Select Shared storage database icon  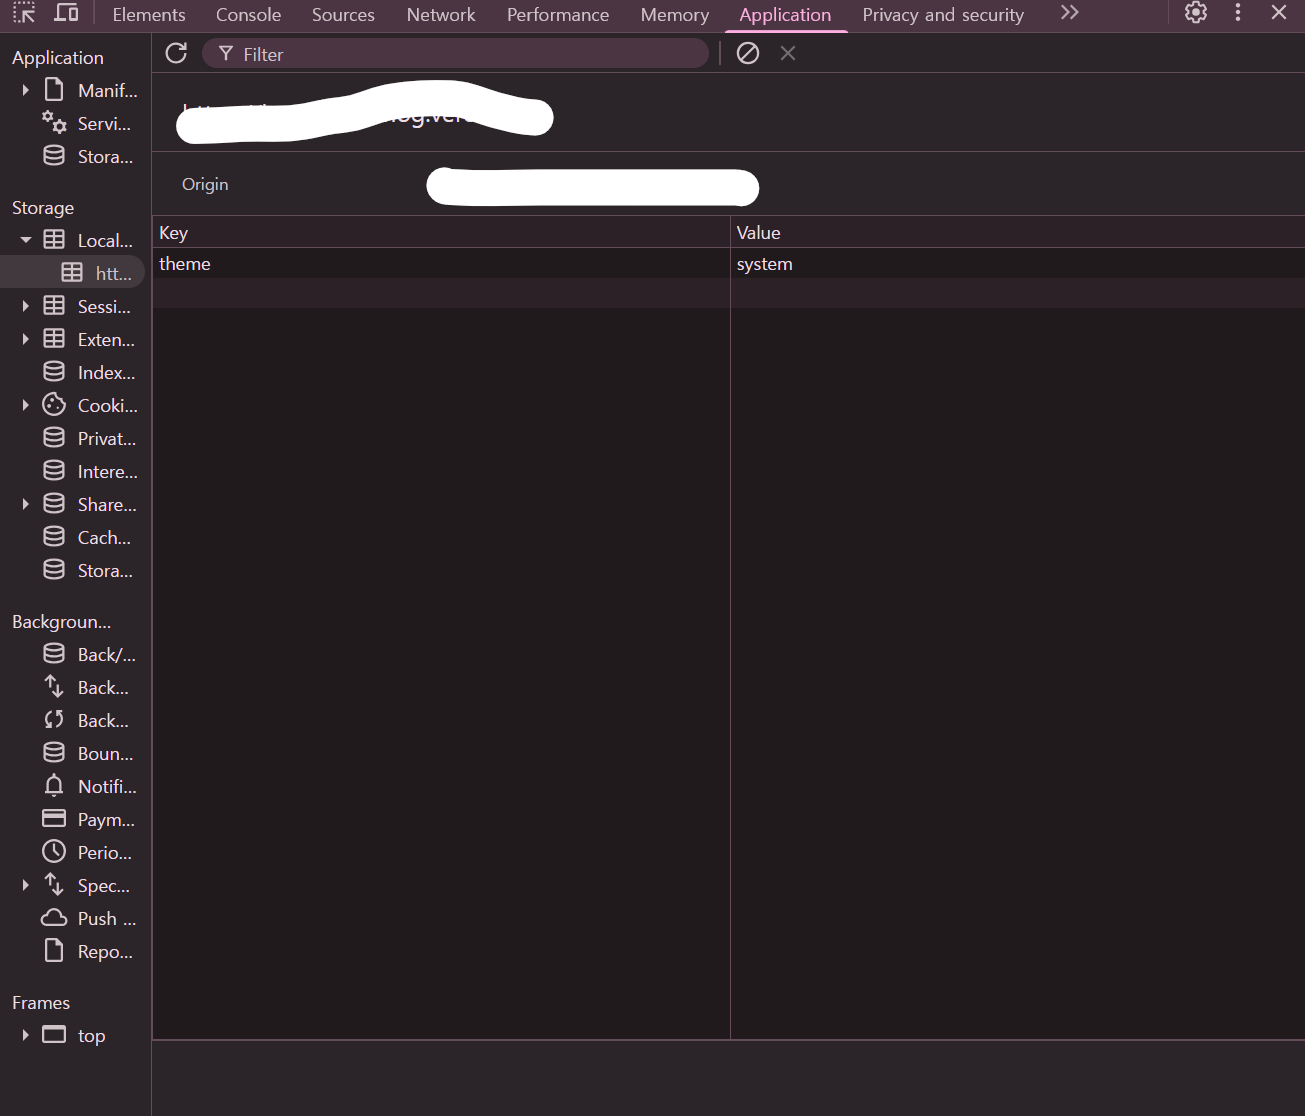tap(54, 503)
